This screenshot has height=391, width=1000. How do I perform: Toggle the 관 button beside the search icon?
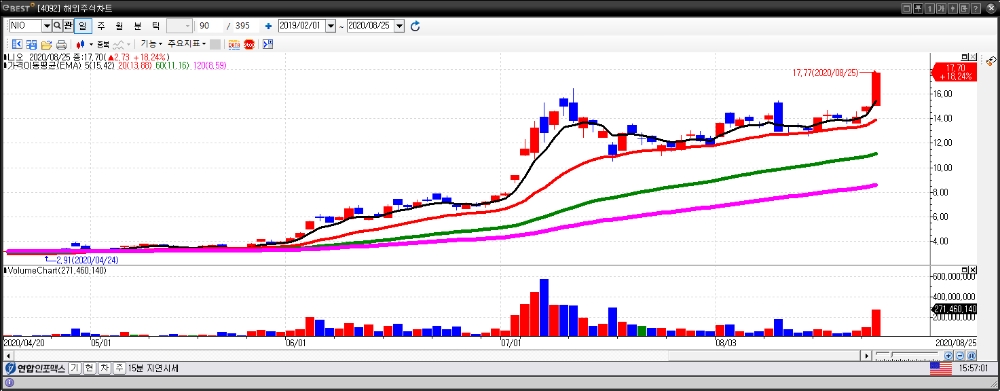coord(68,26)
